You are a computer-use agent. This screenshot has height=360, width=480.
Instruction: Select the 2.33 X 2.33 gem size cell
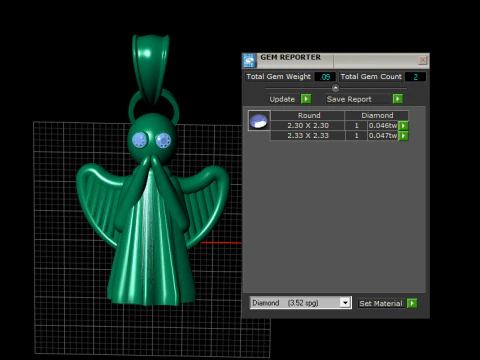[x=308, y=136]
